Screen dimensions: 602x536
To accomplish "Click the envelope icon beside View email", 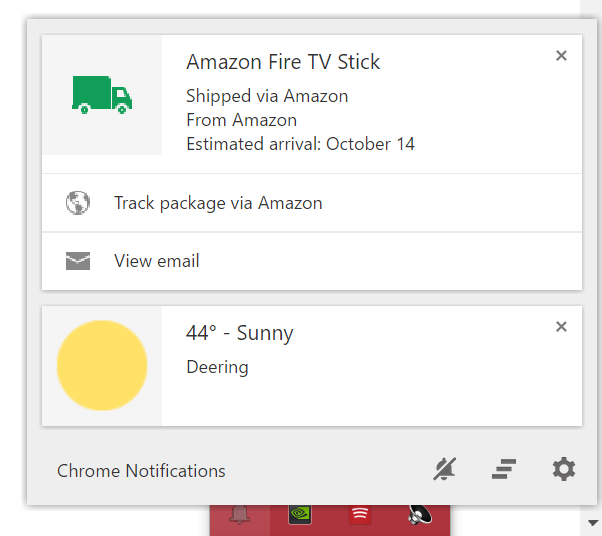I will click(77, 261).
